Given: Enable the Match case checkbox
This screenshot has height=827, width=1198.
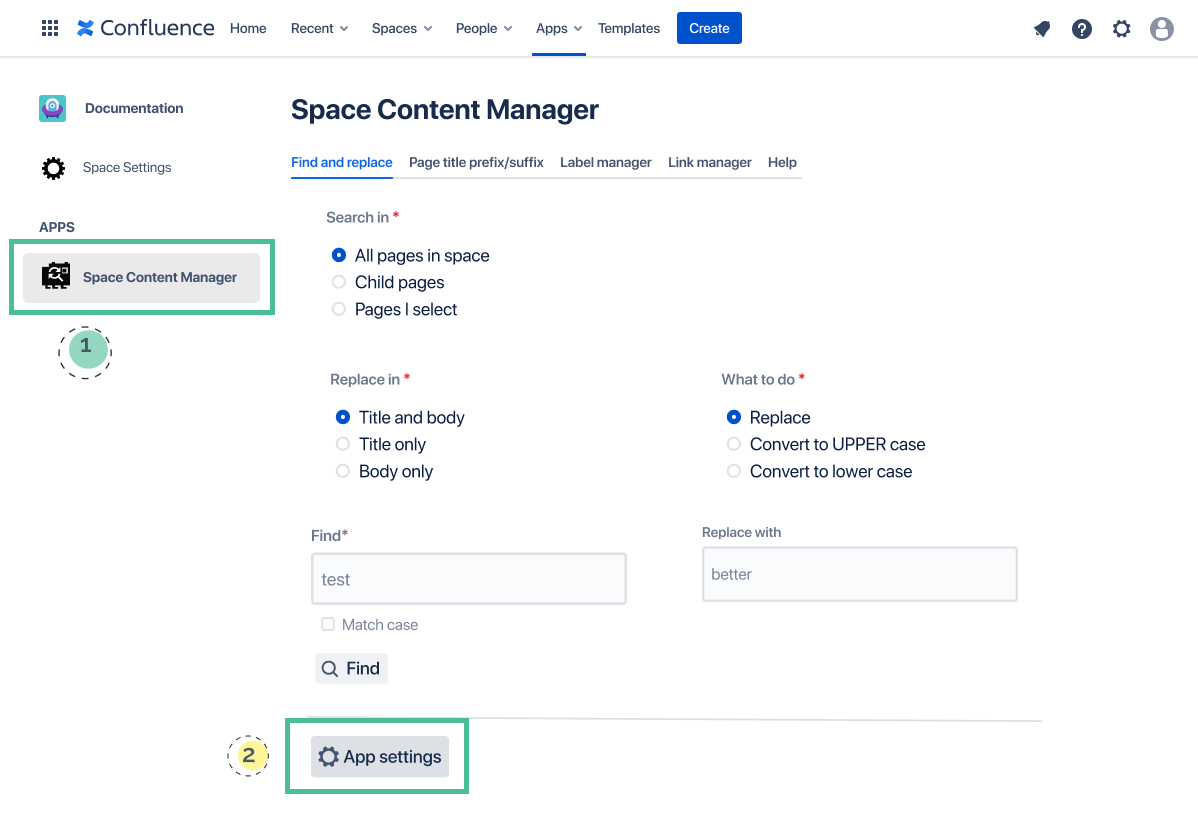Looking at the screenshot, I should point(328,624).
